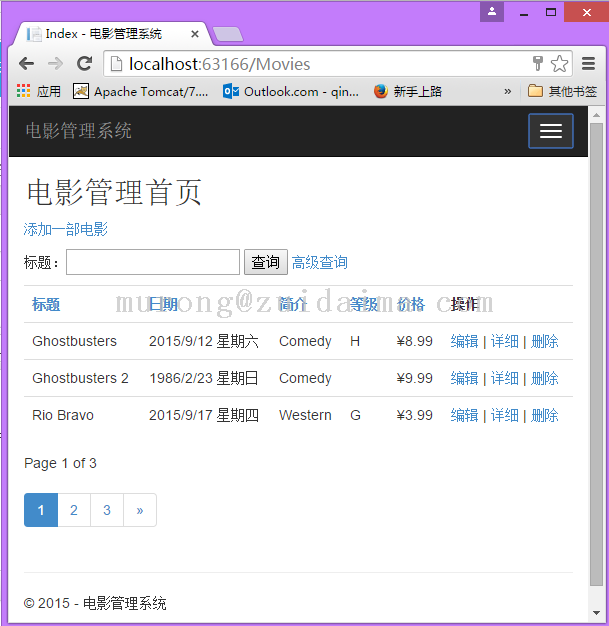Click the saved password key icon
609x626 pixels.
[538, 64]
